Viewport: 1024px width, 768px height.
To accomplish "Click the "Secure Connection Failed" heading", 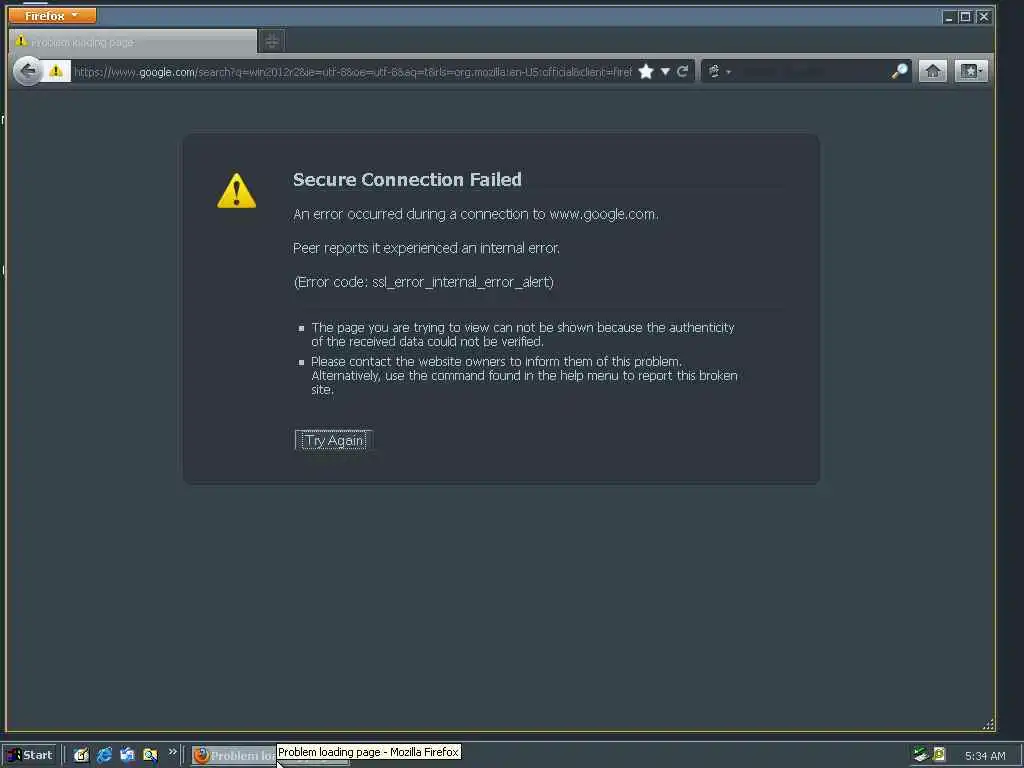I will coord(407,180).
